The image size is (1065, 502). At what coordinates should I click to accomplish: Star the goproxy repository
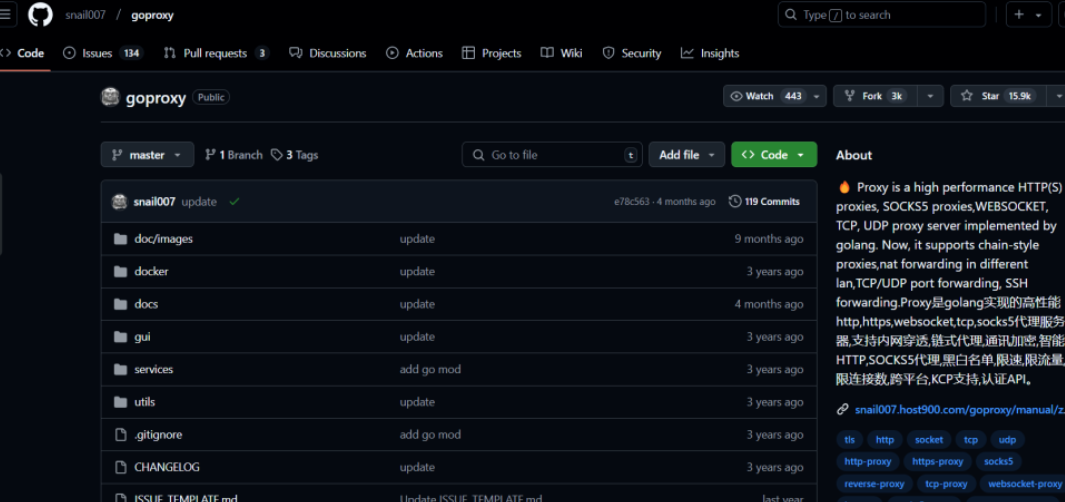1000,96
